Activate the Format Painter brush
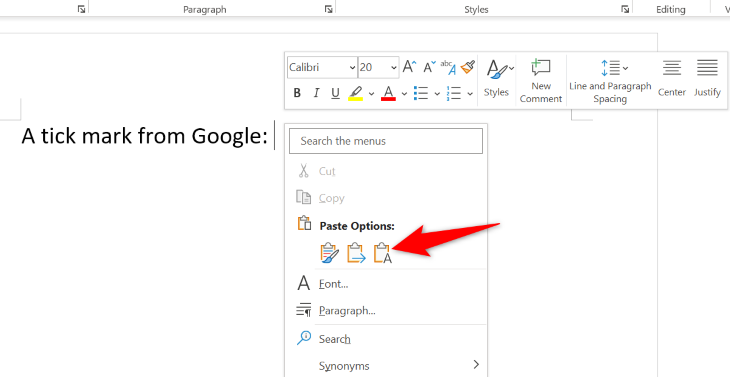Viewport: 730px width, 377px height. click(467, 67)
